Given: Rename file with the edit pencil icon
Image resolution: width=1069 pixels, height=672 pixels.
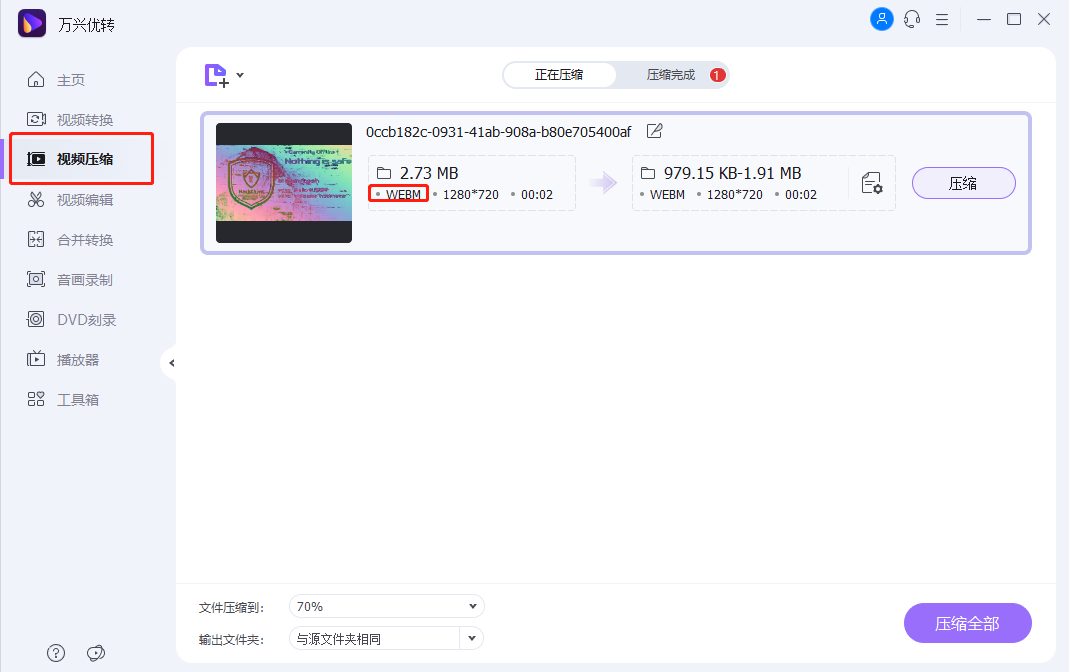Looking at the screenshot, I should tap(654, 131).
